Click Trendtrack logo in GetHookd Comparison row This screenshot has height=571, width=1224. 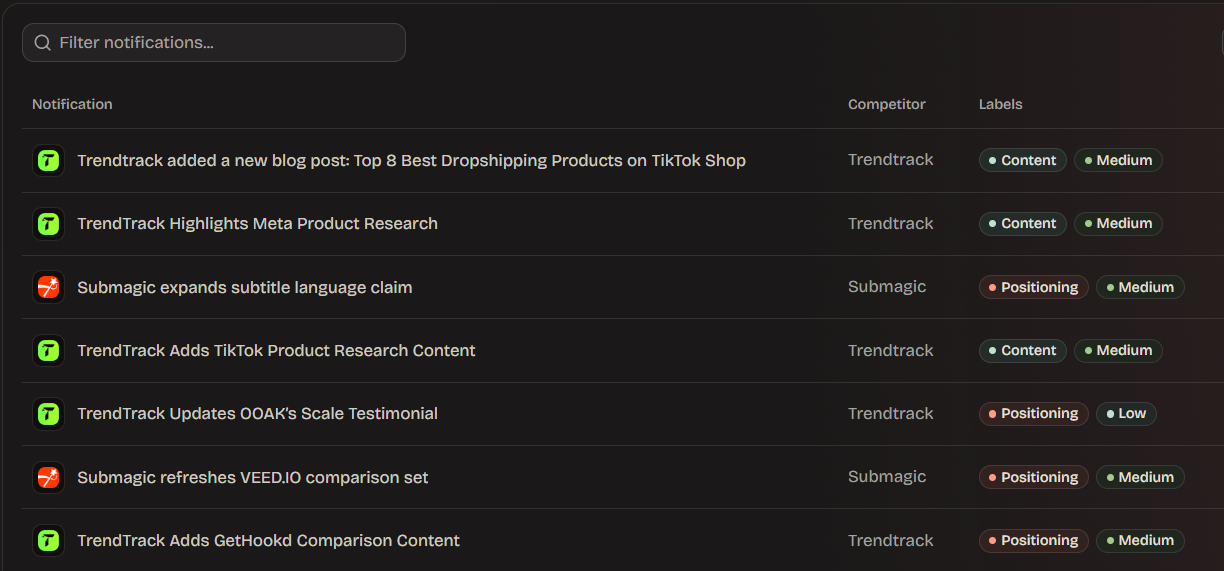[x=48, y=540]
